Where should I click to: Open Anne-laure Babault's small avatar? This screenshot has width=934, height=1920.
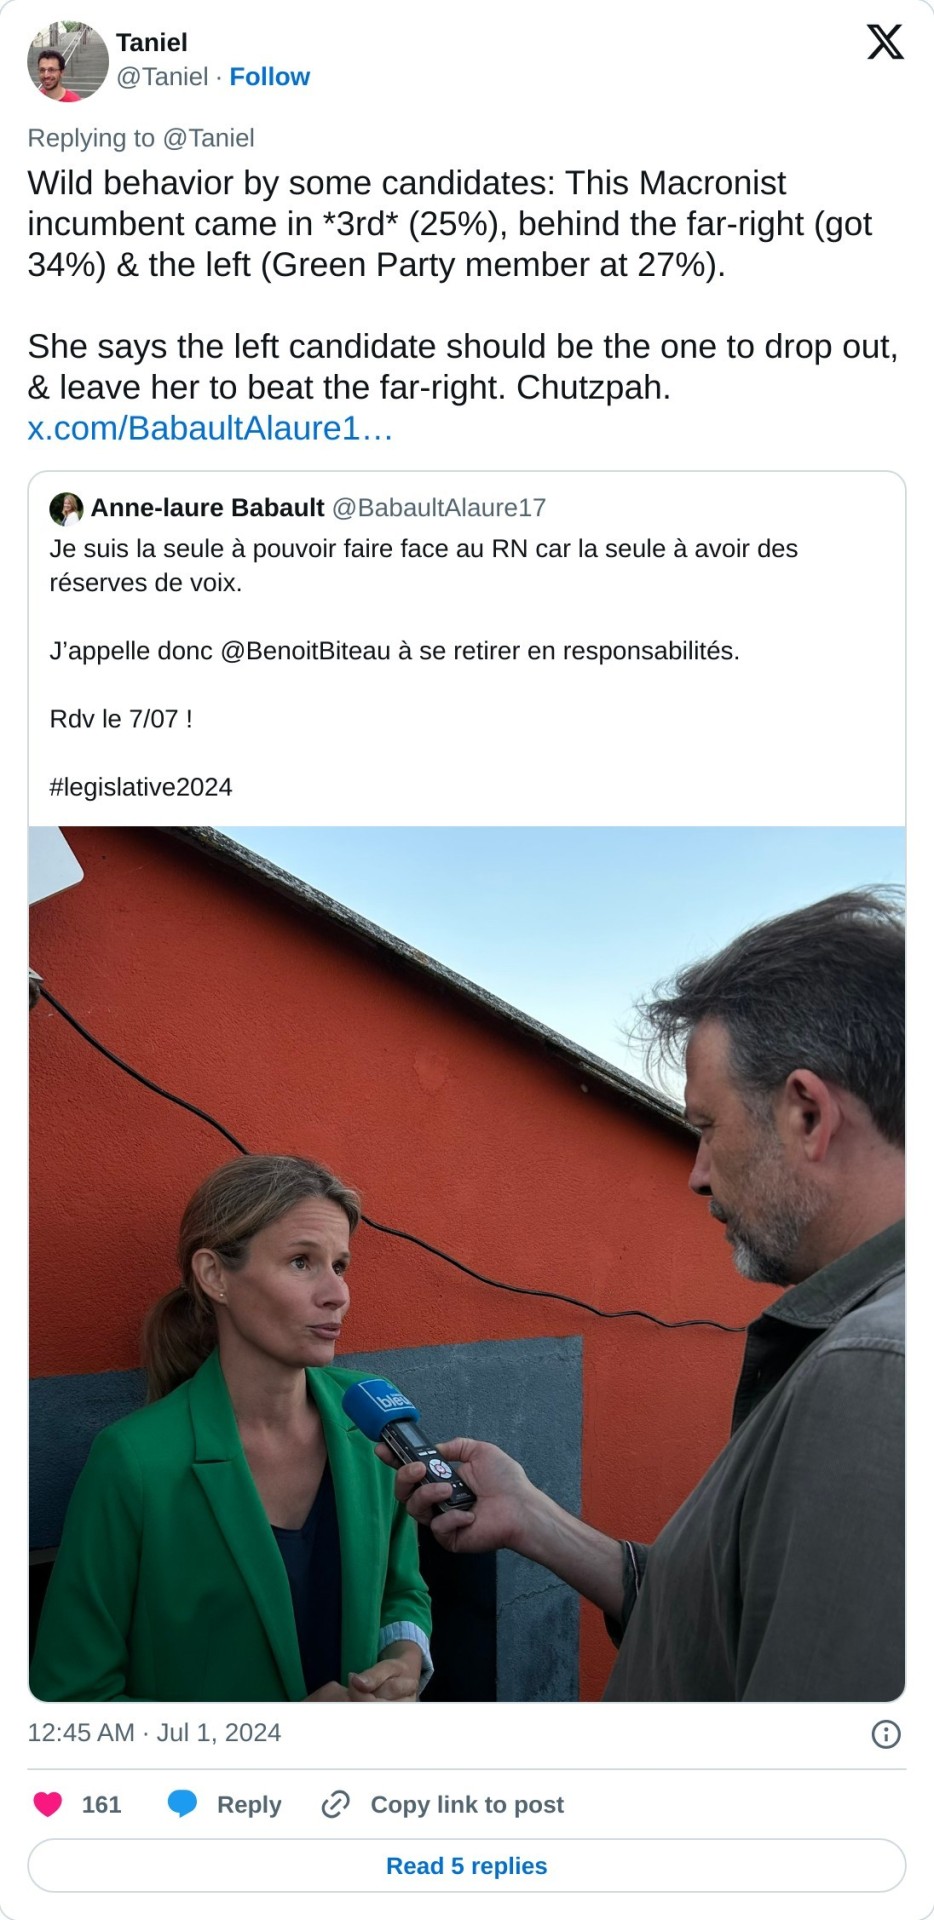pyautogui.click(x=66, y=508)
